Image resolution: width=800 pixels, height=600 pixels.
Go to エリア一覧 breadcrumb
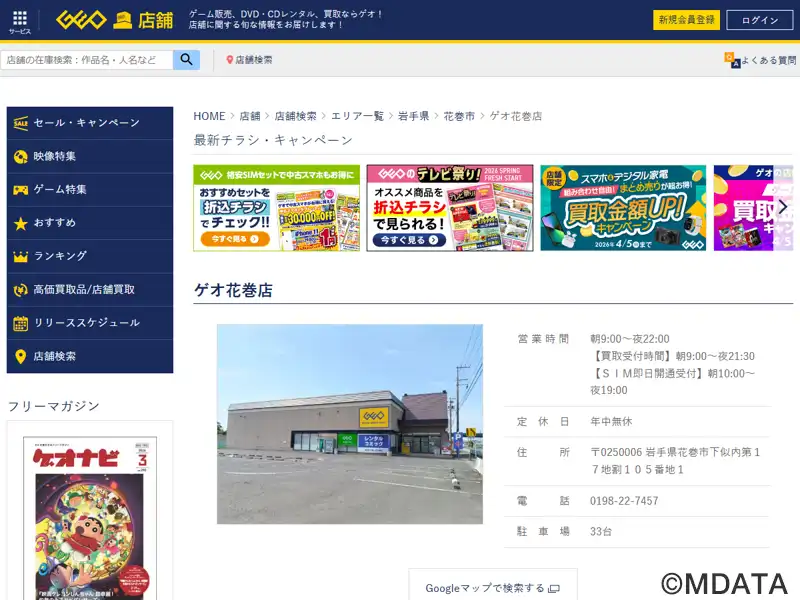(357, 116)
